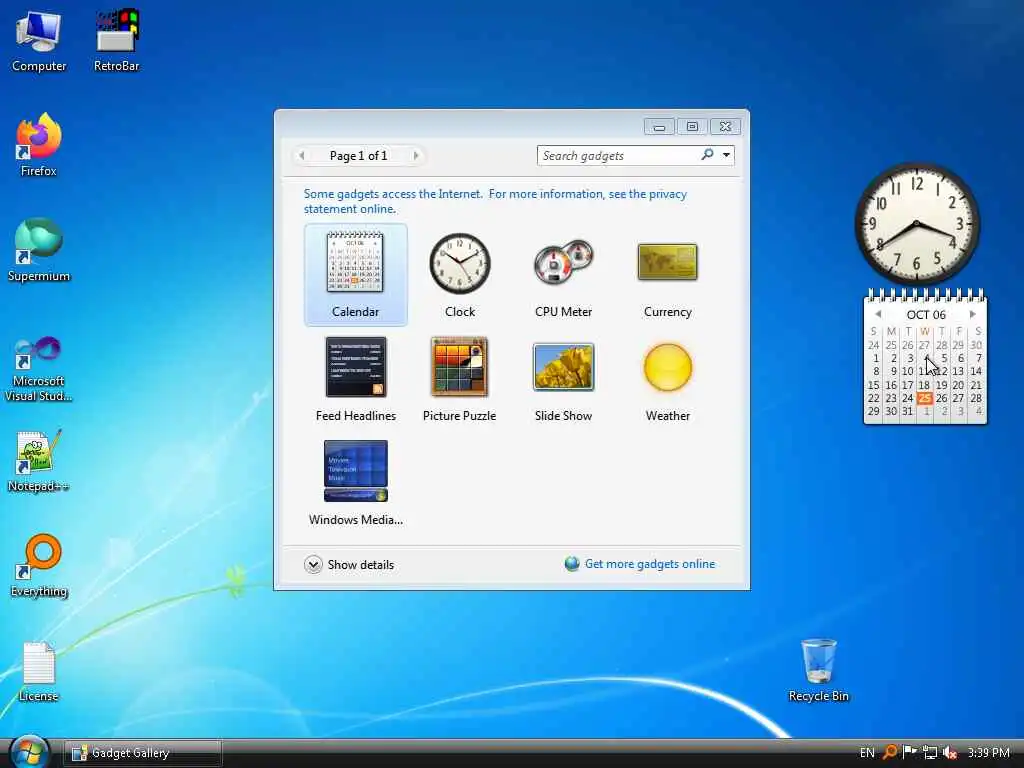Screen dimensions: 1024x768
Task: Click the Action Center flag tray icon
Action: 910,752
